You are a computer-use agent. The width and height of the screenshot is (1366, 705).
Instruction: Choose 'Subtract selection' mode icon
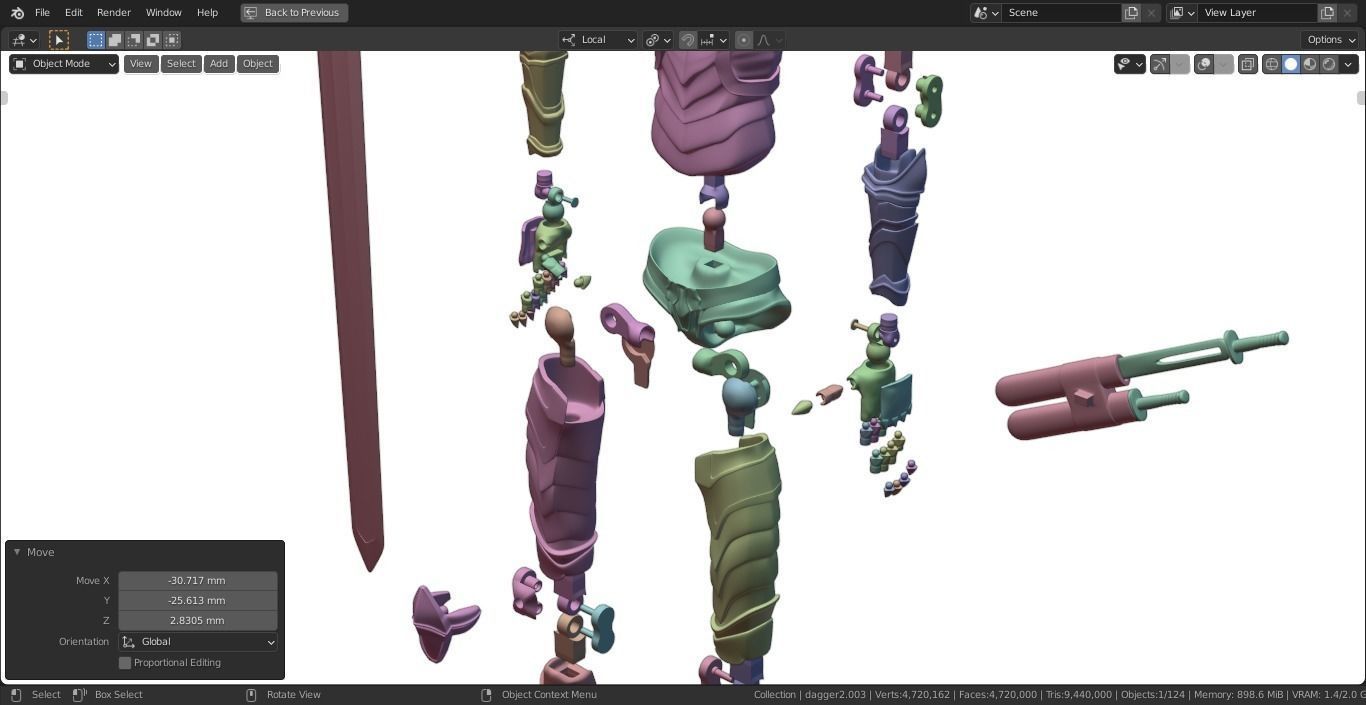pyautogui.click(x=134, y=40)
